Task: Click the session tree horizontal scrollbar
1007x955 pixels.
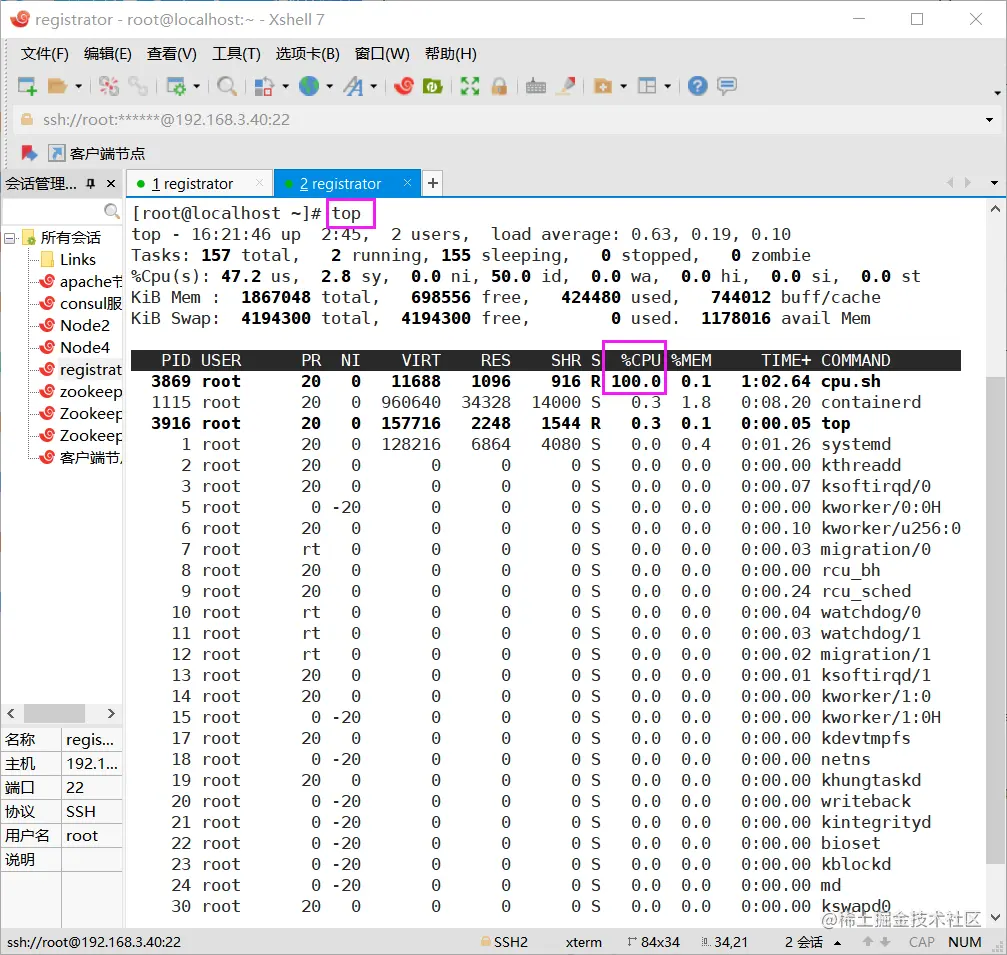Action: tap(55, 714)
